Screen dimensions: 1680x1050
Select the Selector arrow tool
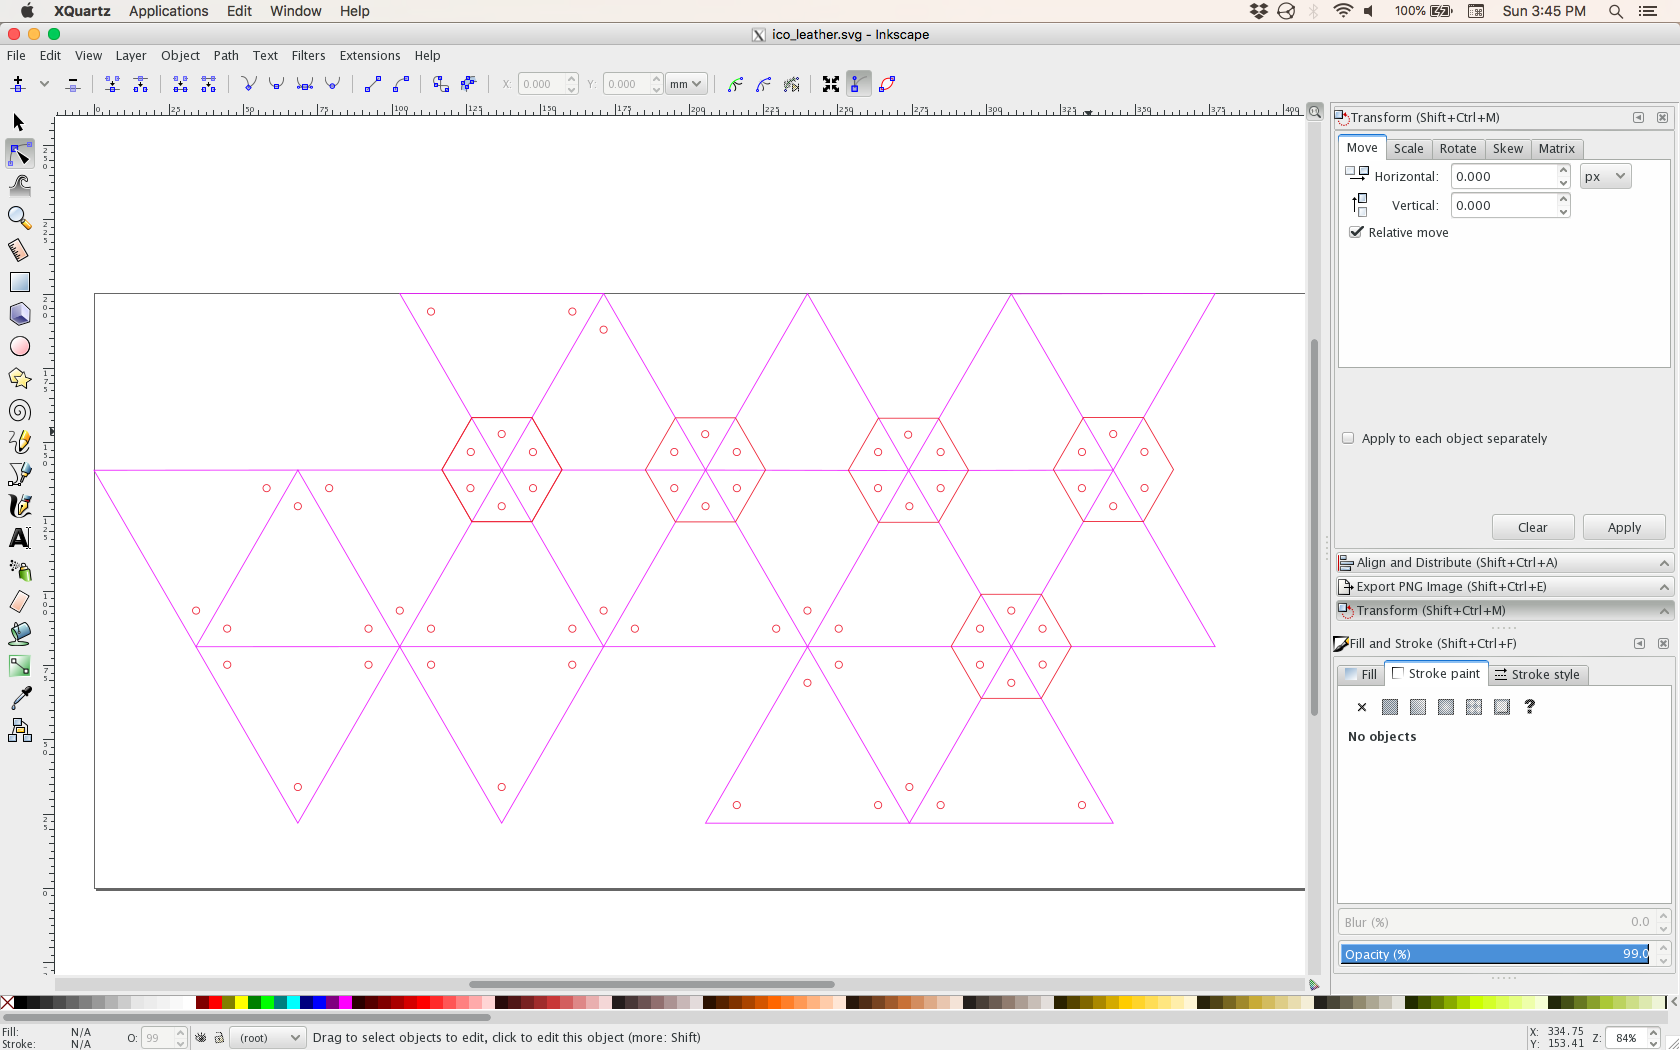(x=19, y=122)
